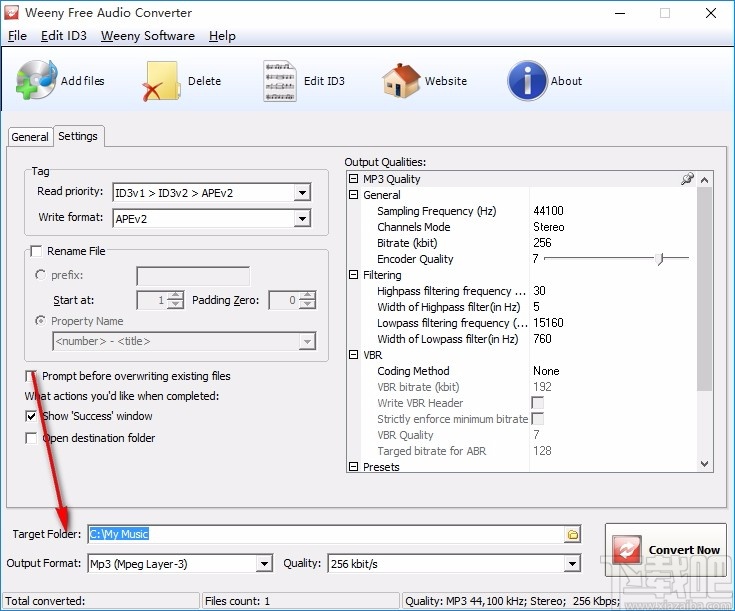Click scroll up arrow in Output Qualities
Viewport: 735px width, 611px height.
tap(704, 180)
